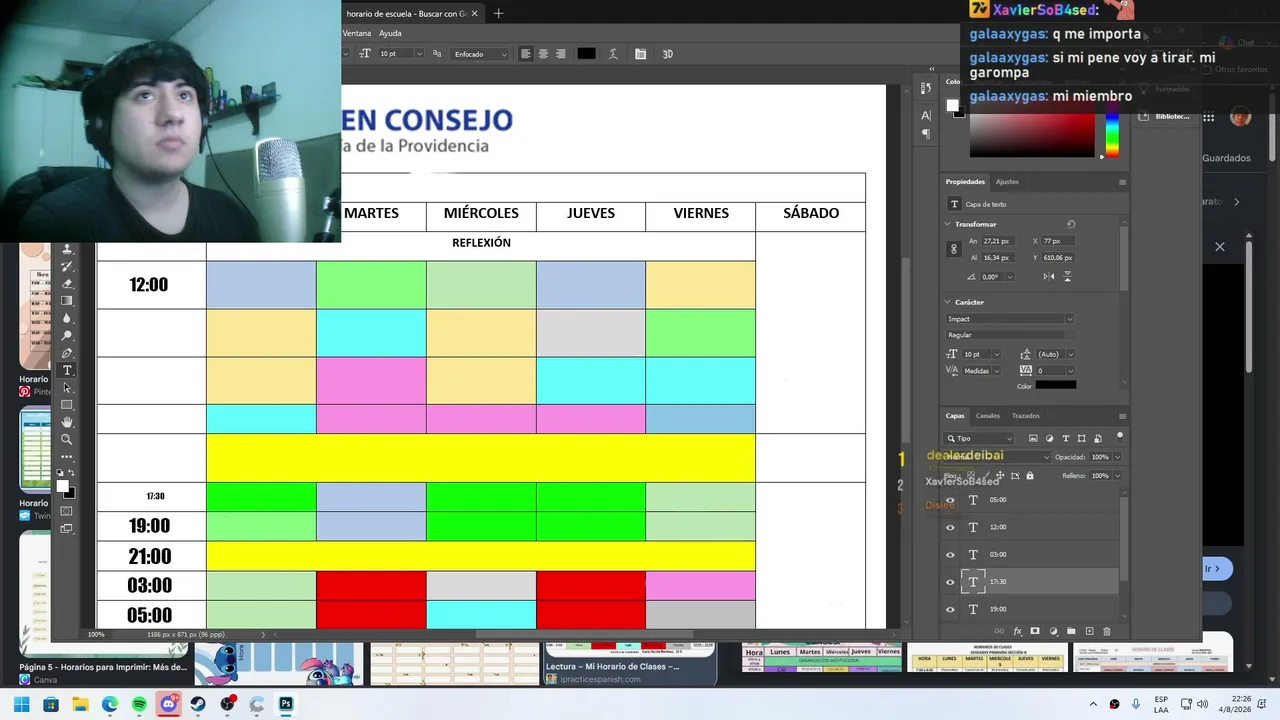1280x720 pixels.
Task: Open font size dropdown in Properties
Action: point(996,354)
